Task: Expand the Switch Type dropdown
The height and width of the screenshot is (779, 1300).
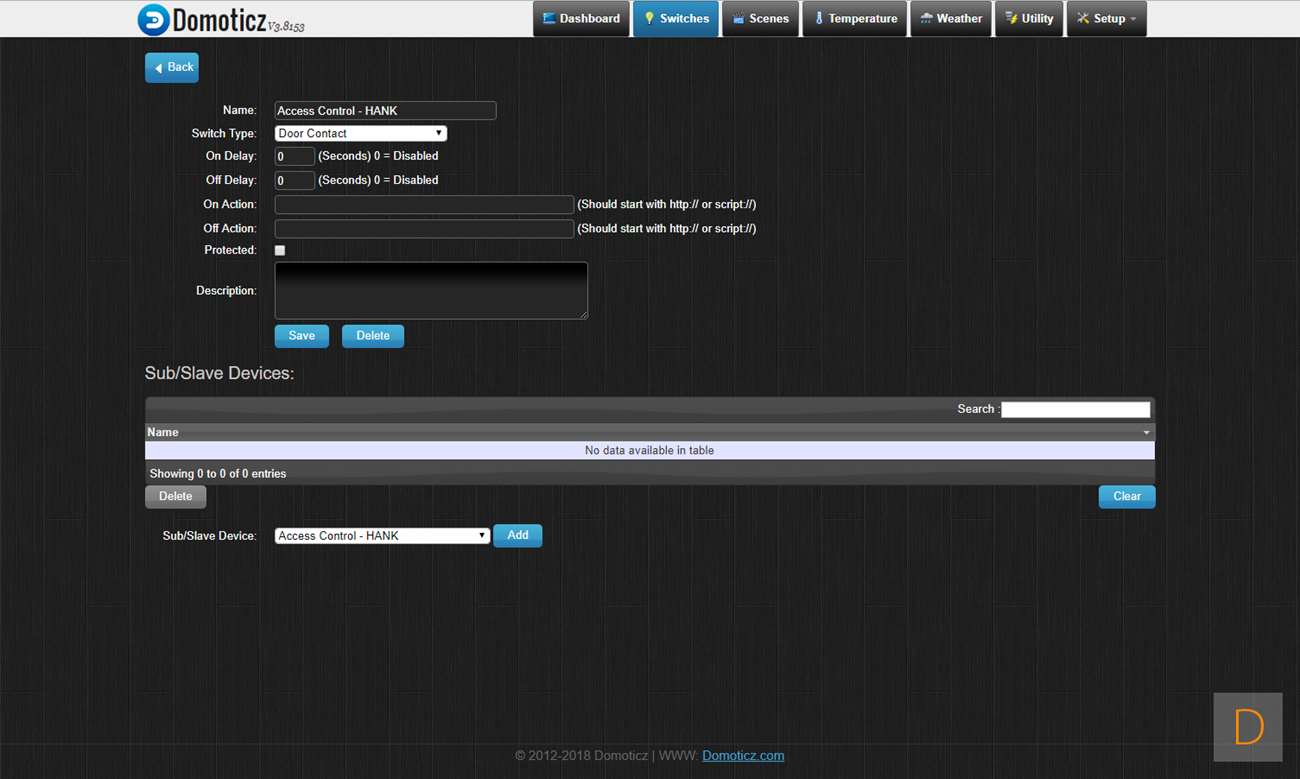Action: (x=360, y=133)
